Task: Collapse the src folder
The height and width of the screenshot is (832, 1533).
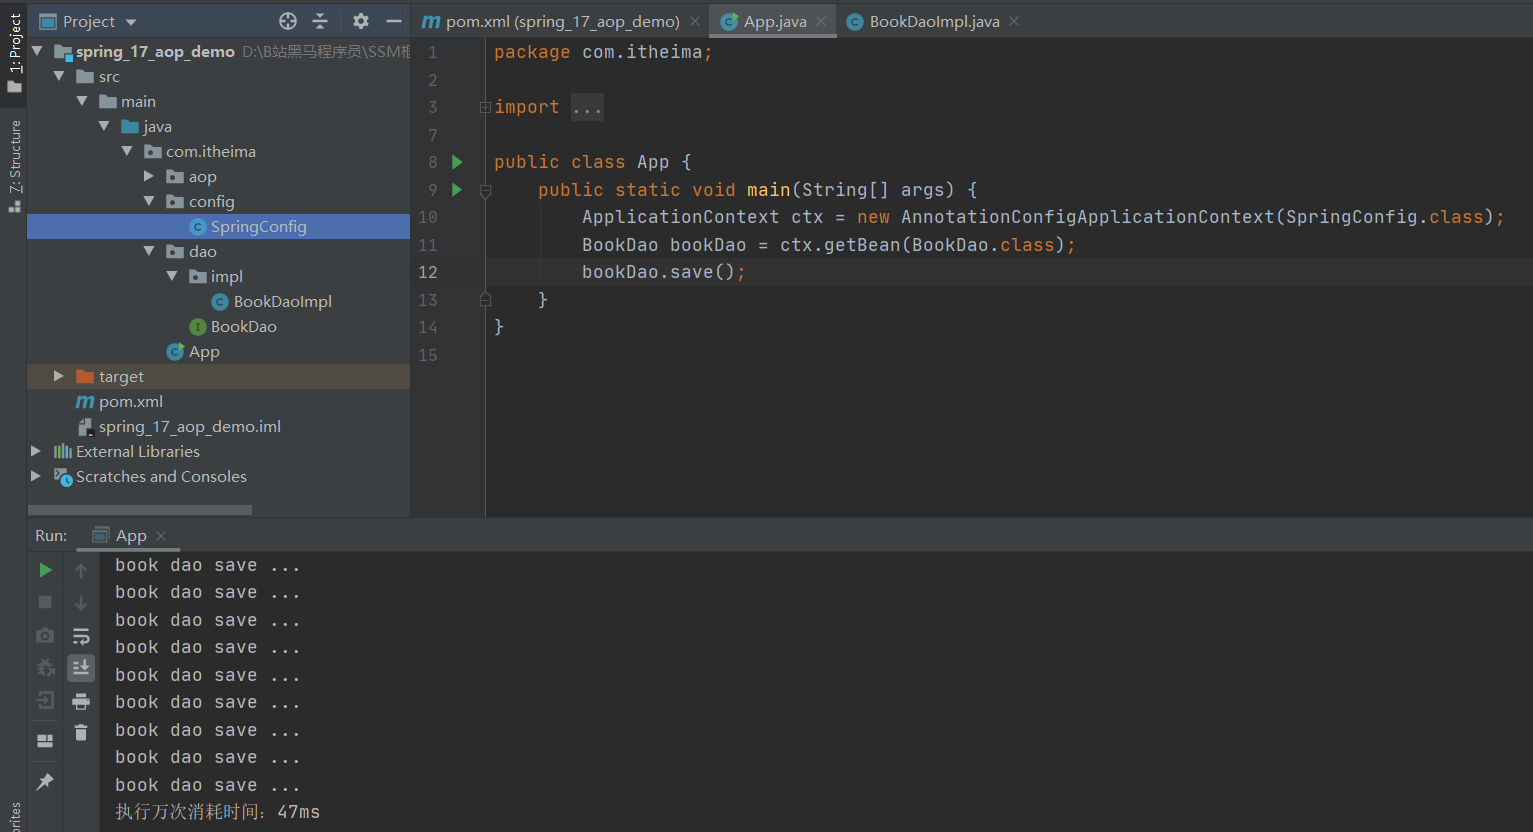Action: (x=59, y=76)
